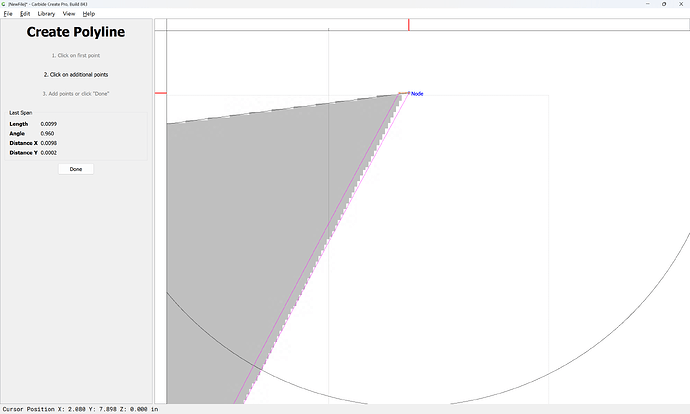Open the Library menu
This screenshot has width=690, height=414.
(x=46, y=14)
